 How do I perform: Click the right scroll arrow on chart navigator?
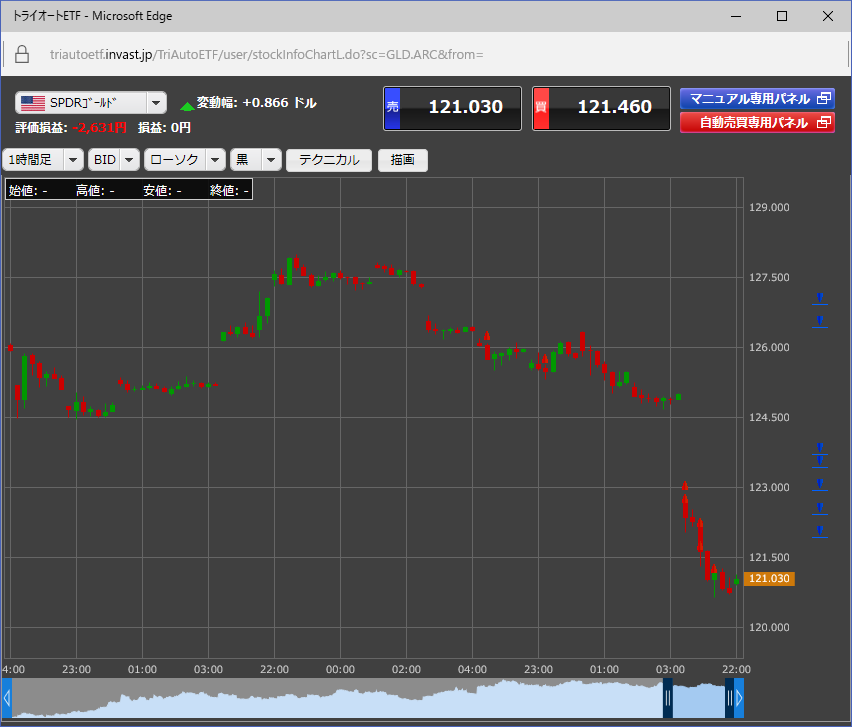click(739, 698)
